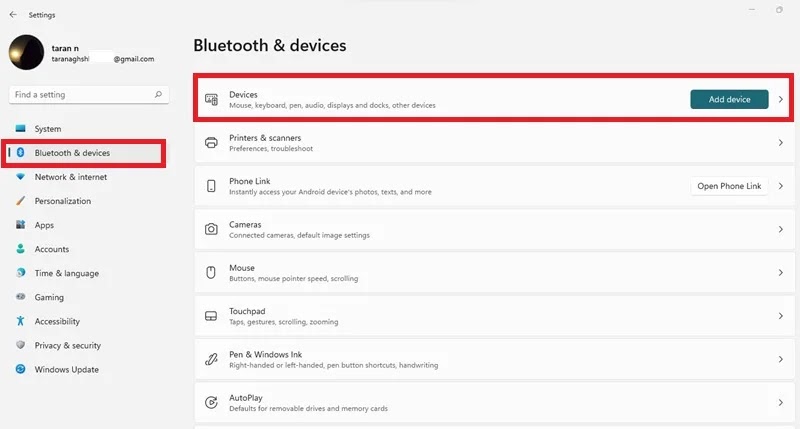Click the AutoPlay icon
This screenshot has height=429, width=800.
tap(211, 402)
